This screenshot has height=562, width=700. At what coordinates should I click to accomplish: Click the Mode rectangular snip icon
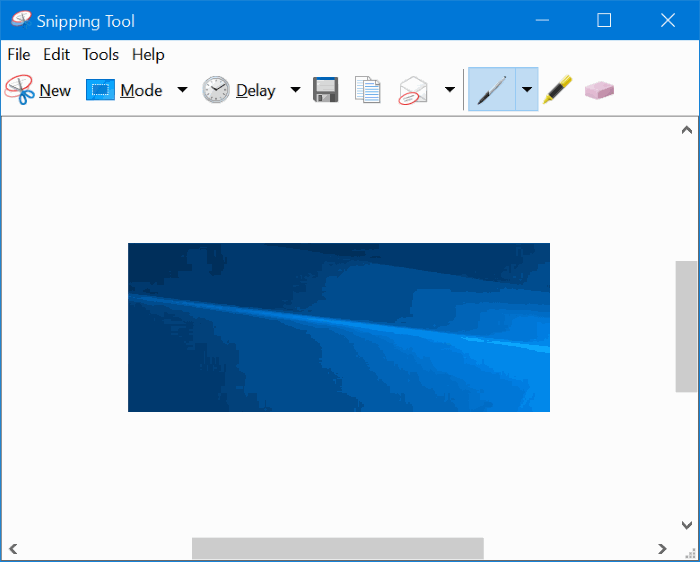coord(100,90)
